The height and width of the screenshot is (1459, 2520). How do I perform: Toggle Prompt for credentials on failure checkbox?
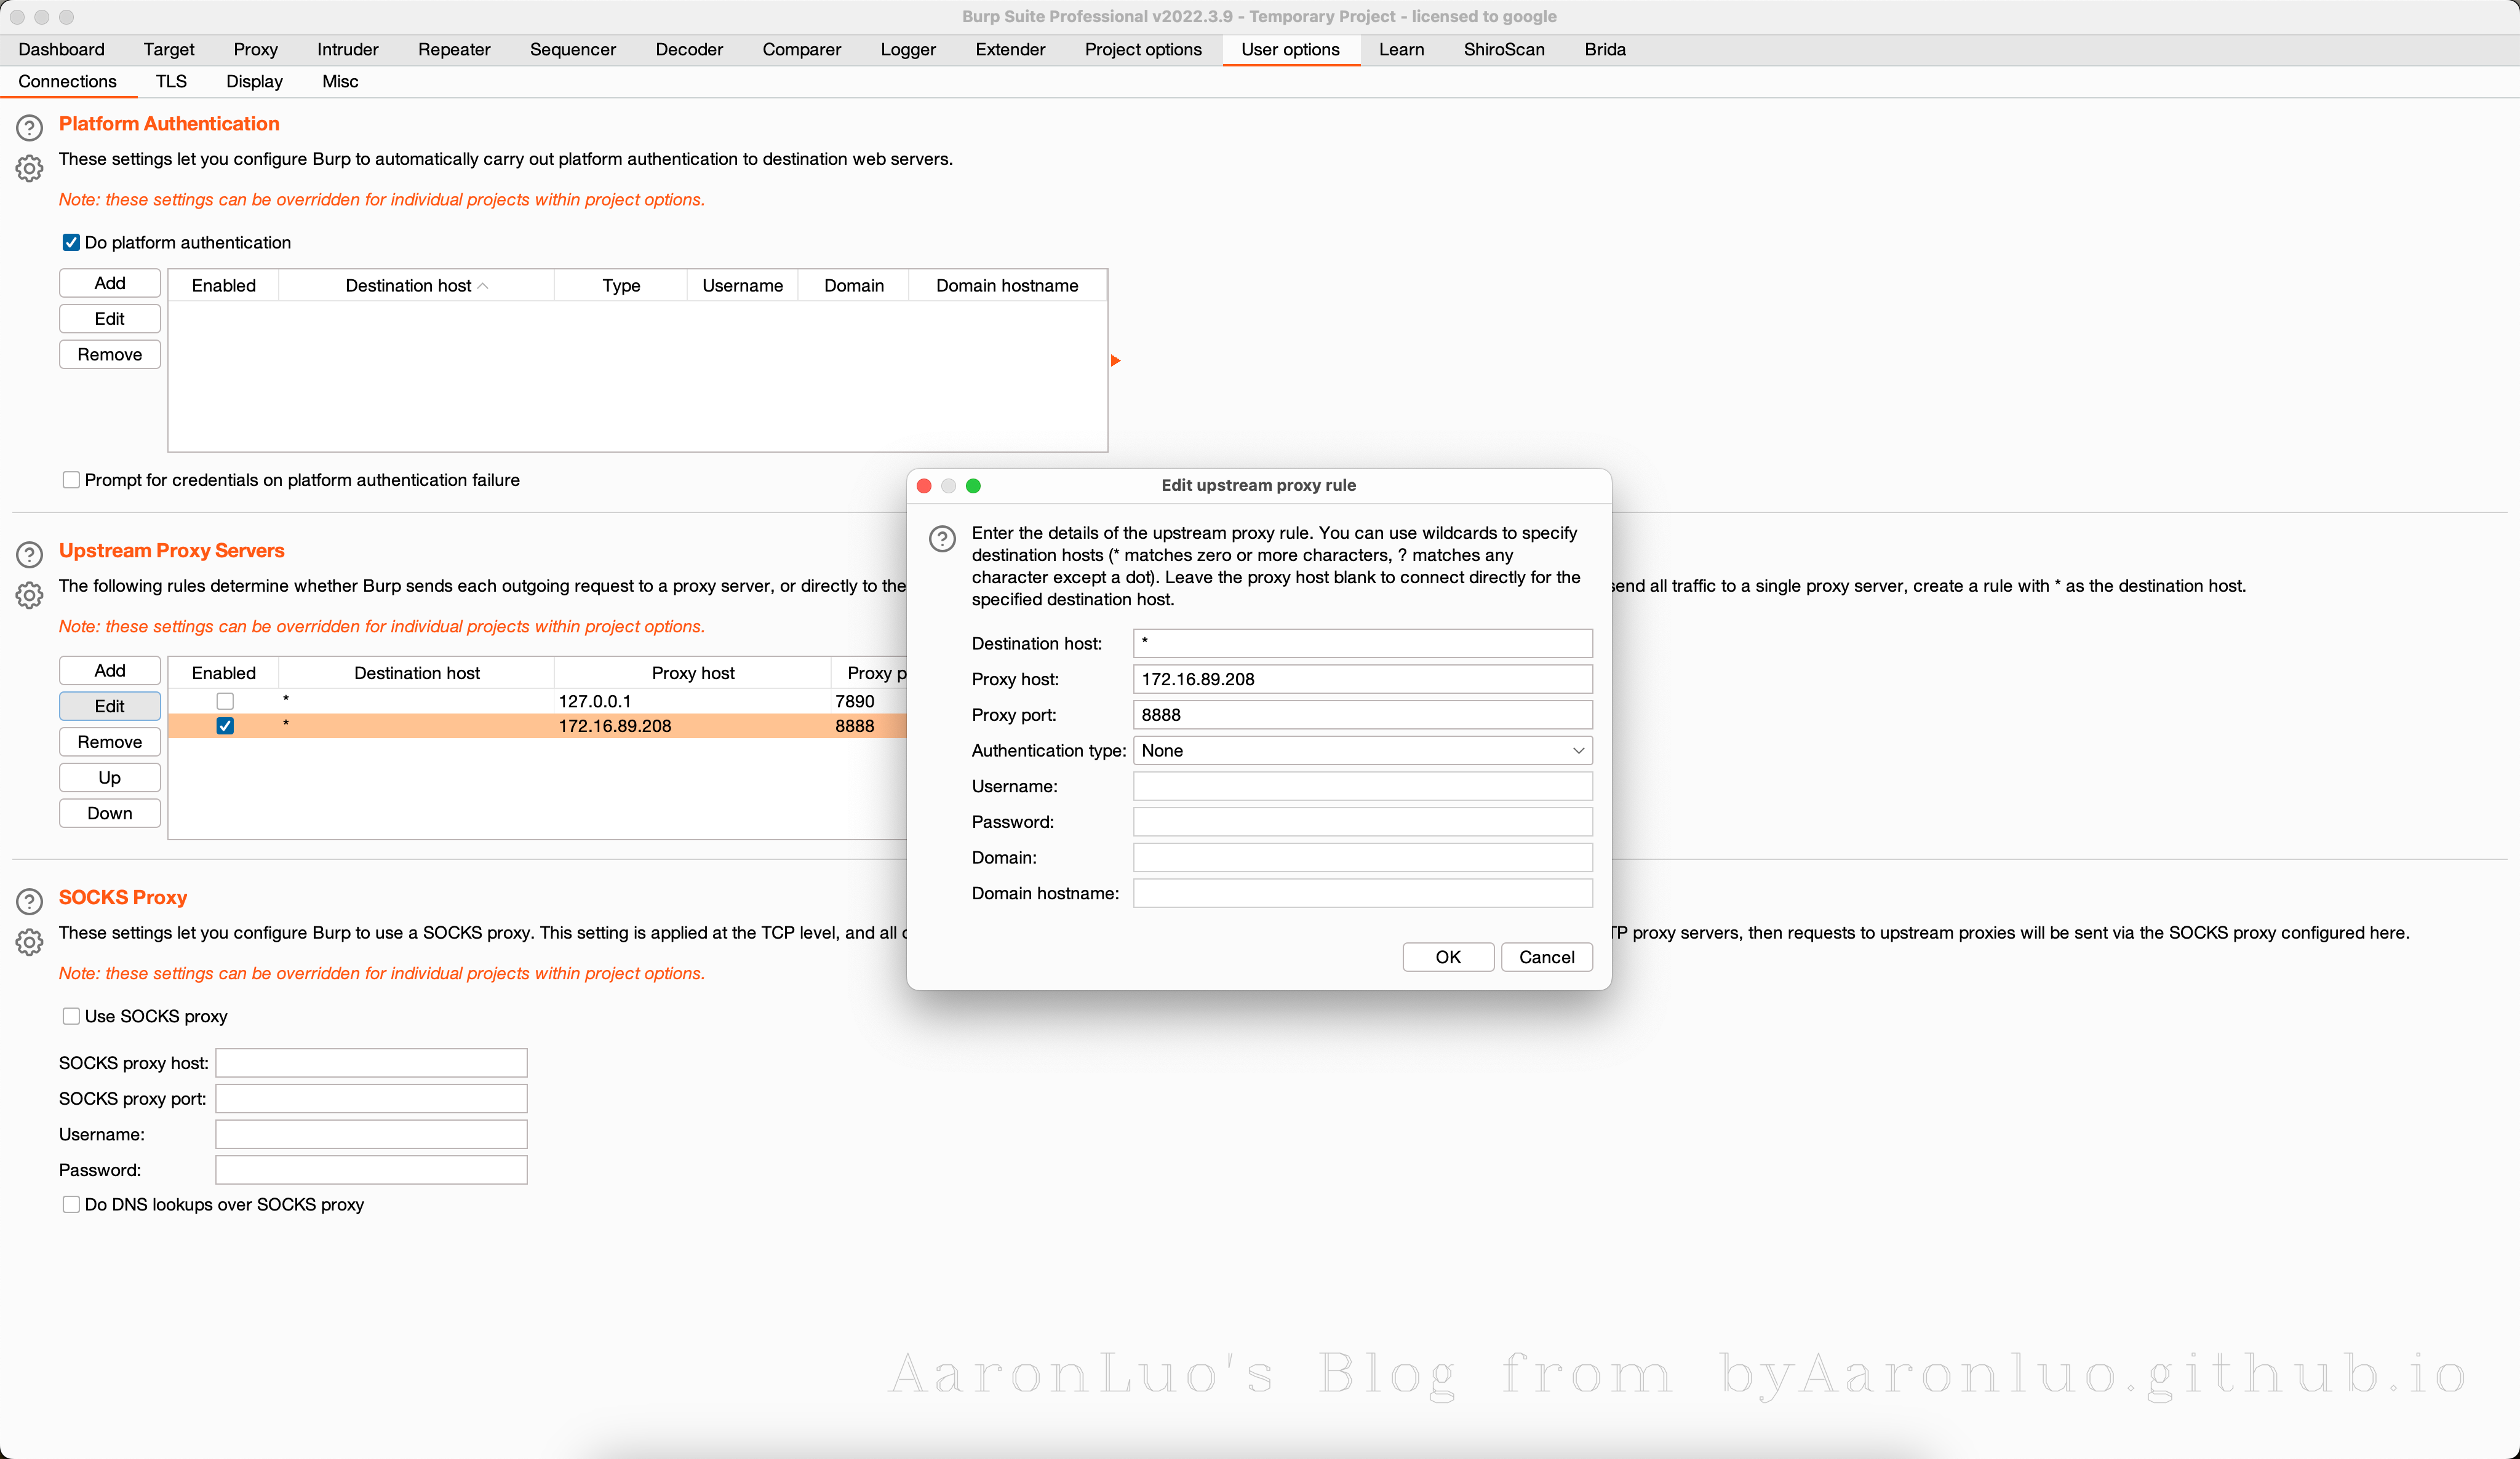pyautogui.click(x=71, y=480)
